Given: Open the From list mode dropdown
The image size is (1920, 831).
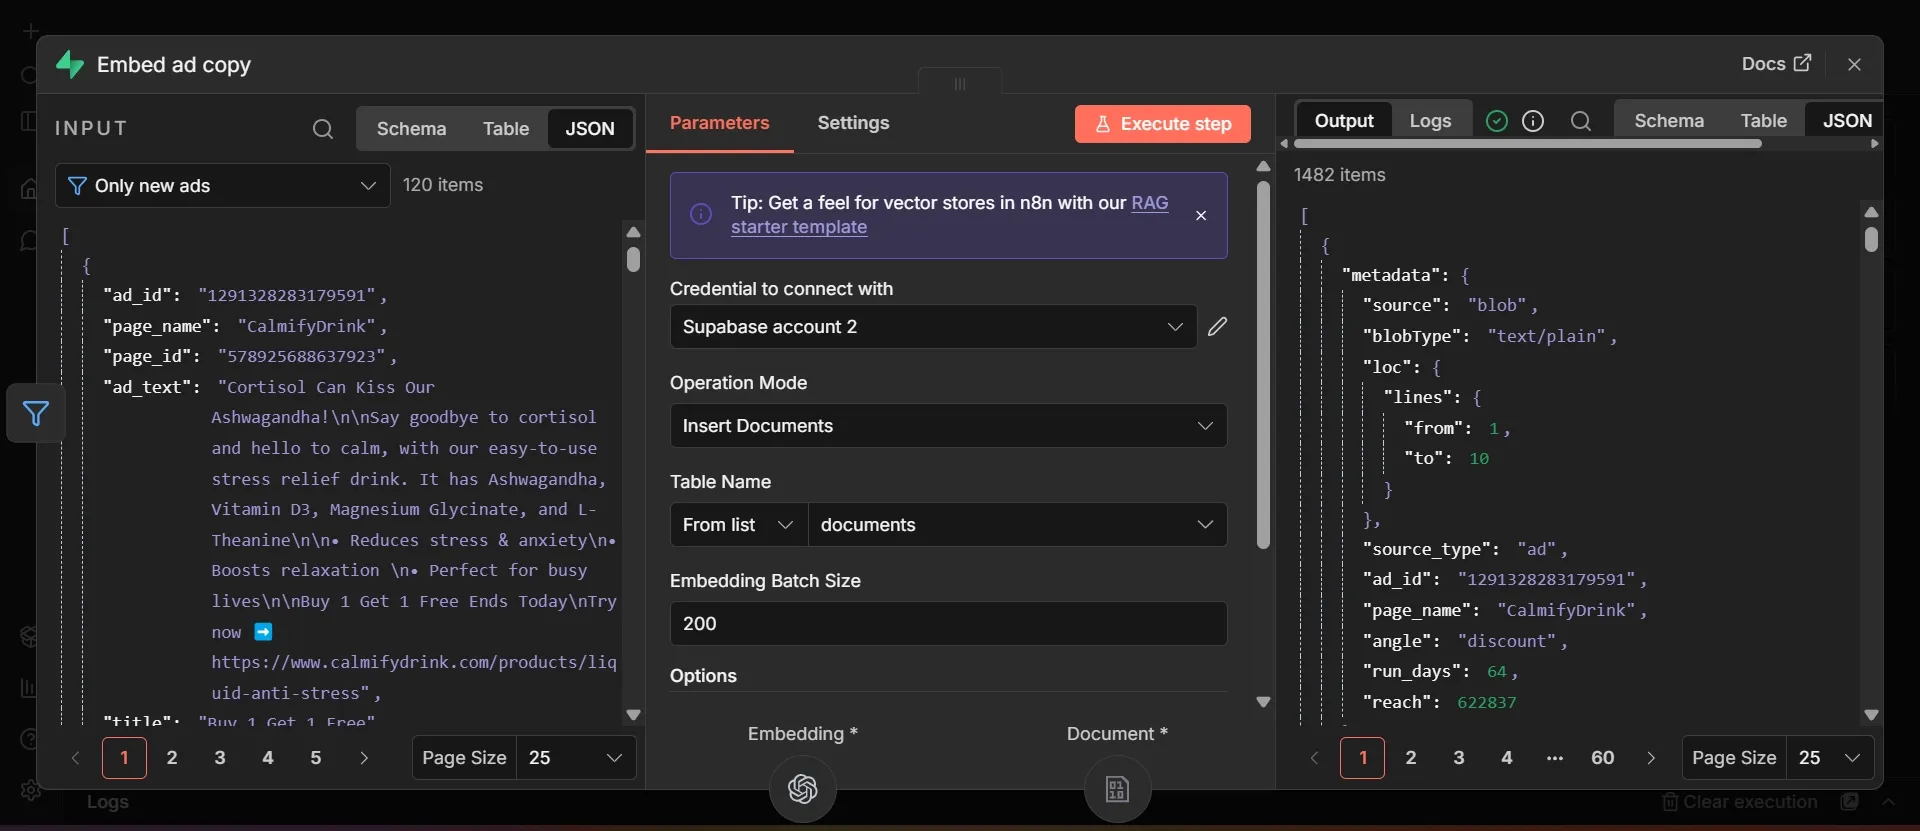Looking at the screenshot, I should pyautogui.click(x=739, y=525).
